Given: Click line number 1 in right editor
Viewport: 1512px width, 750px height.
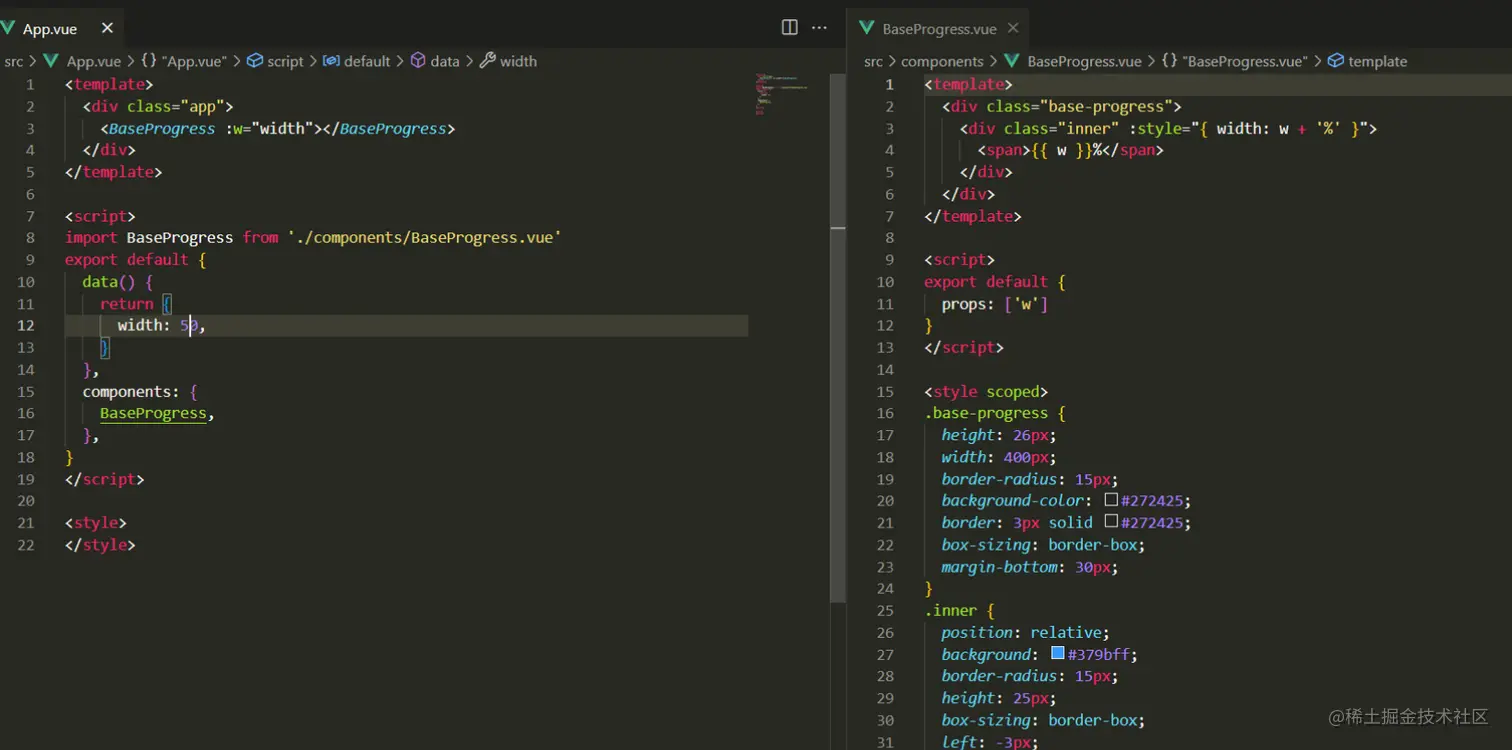Looking at the screenshot, I should tap(889, 84).
